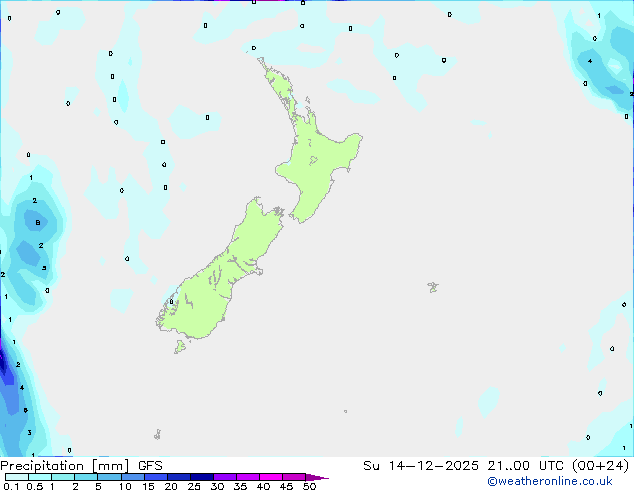Screen dimensions: 634x490
Task: Click the '(00+24)' forecast offset text
Action: coord(600,466)
